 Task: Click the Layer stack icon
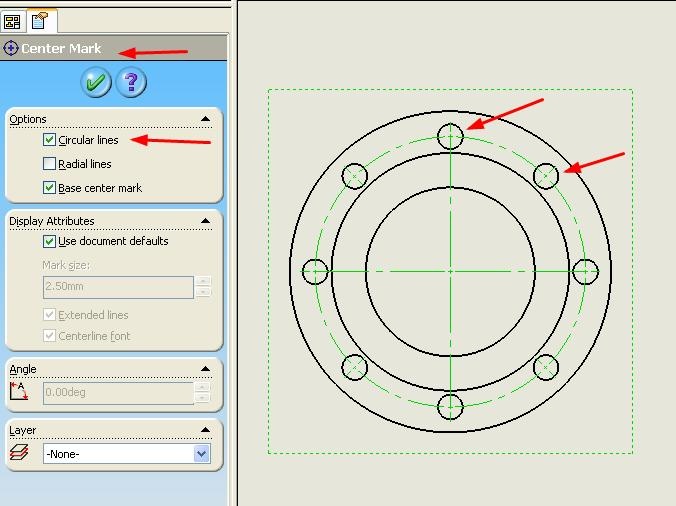coord(19,452)
